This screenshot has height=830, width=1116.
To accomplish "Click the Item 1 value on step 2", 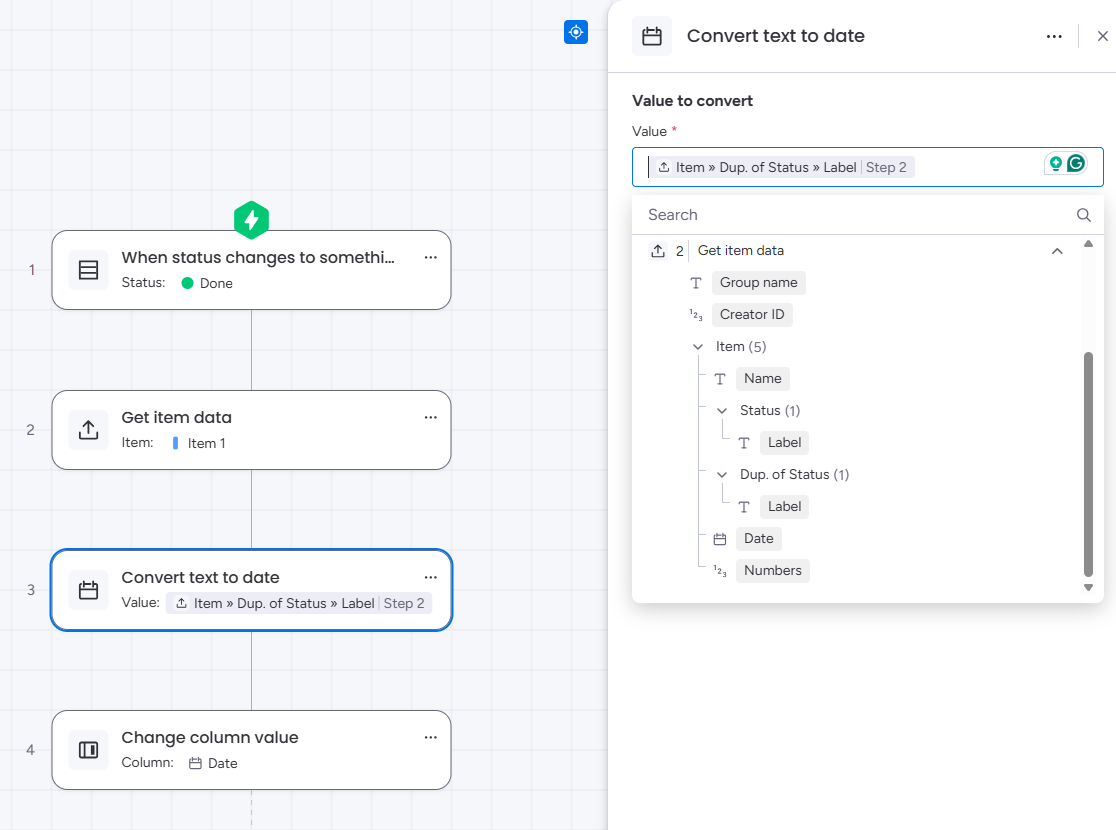I will point(199,443).
